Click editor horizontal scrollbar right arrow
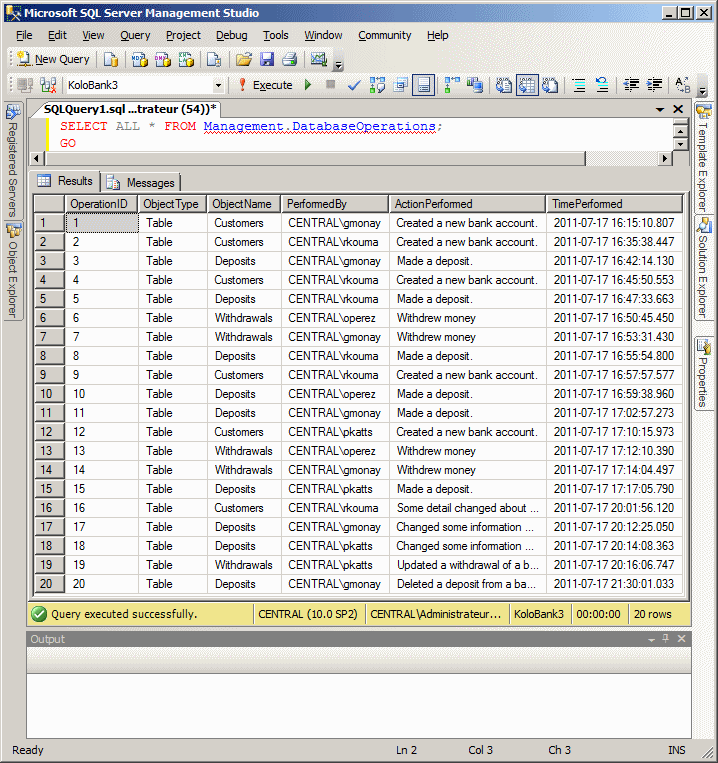 click(665, 159)
